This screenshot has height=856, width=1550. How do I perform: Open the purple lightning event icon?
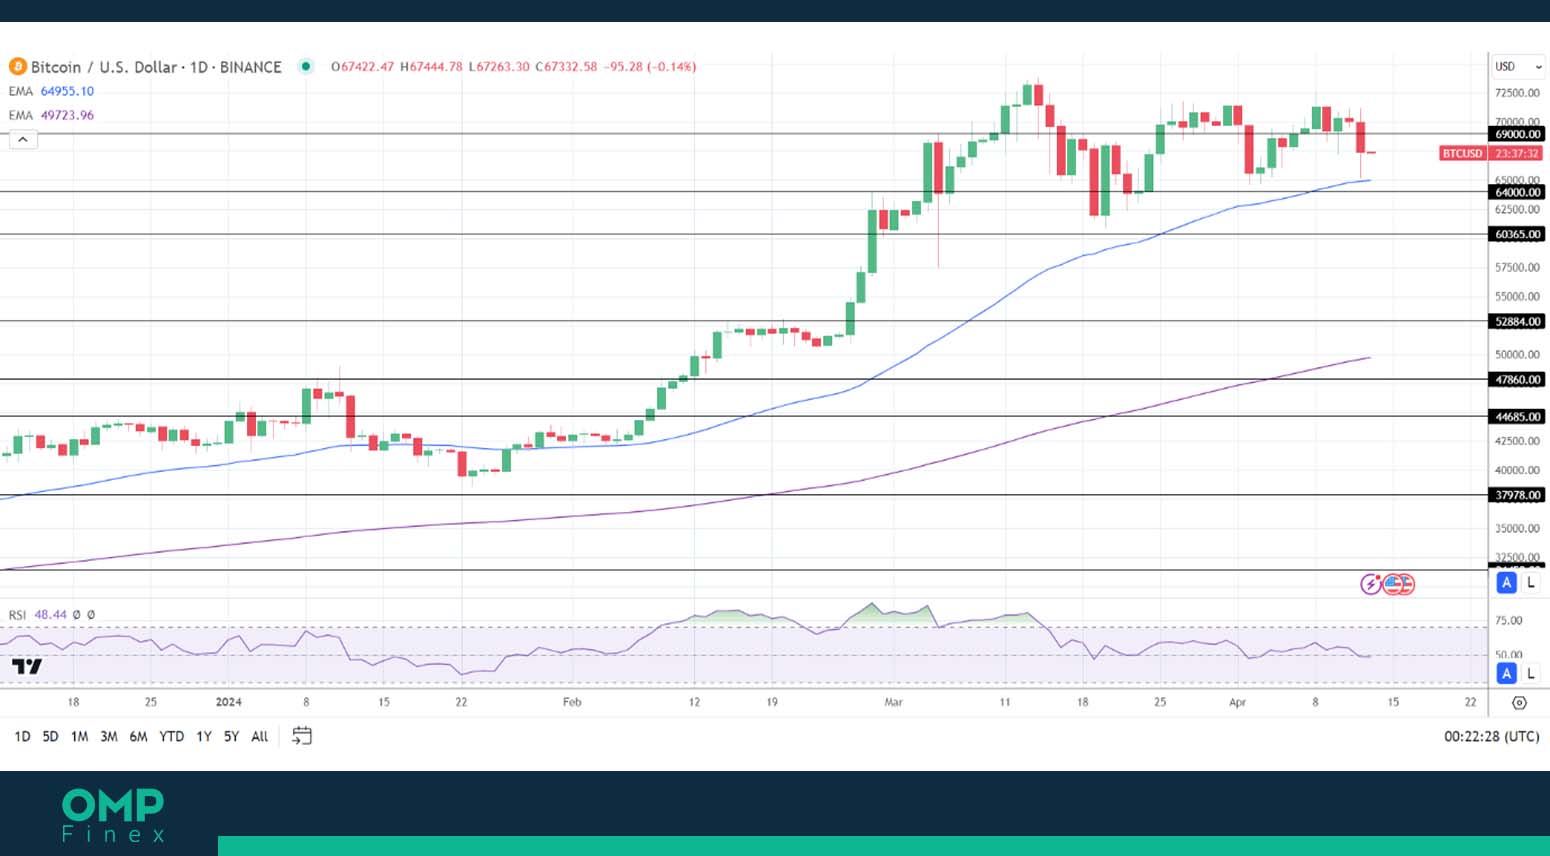[1370, 584]
